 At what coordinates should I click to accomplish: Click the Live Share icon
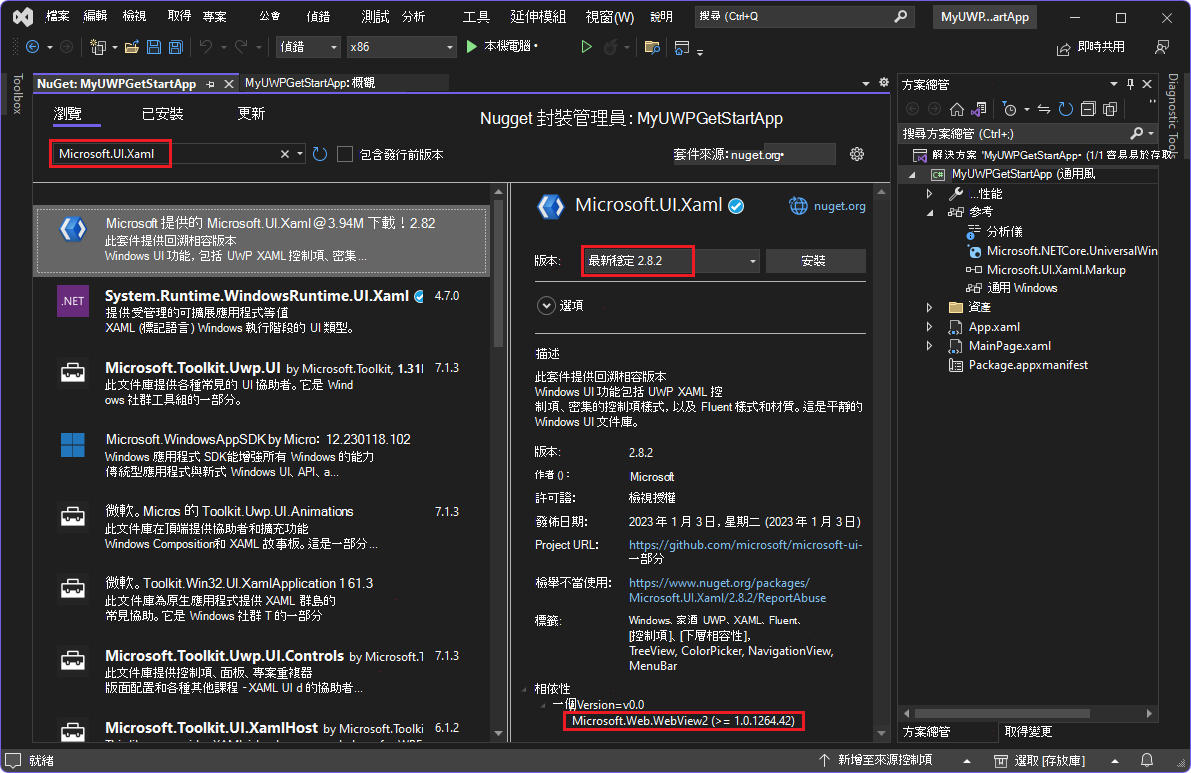tap(1063, 49)
